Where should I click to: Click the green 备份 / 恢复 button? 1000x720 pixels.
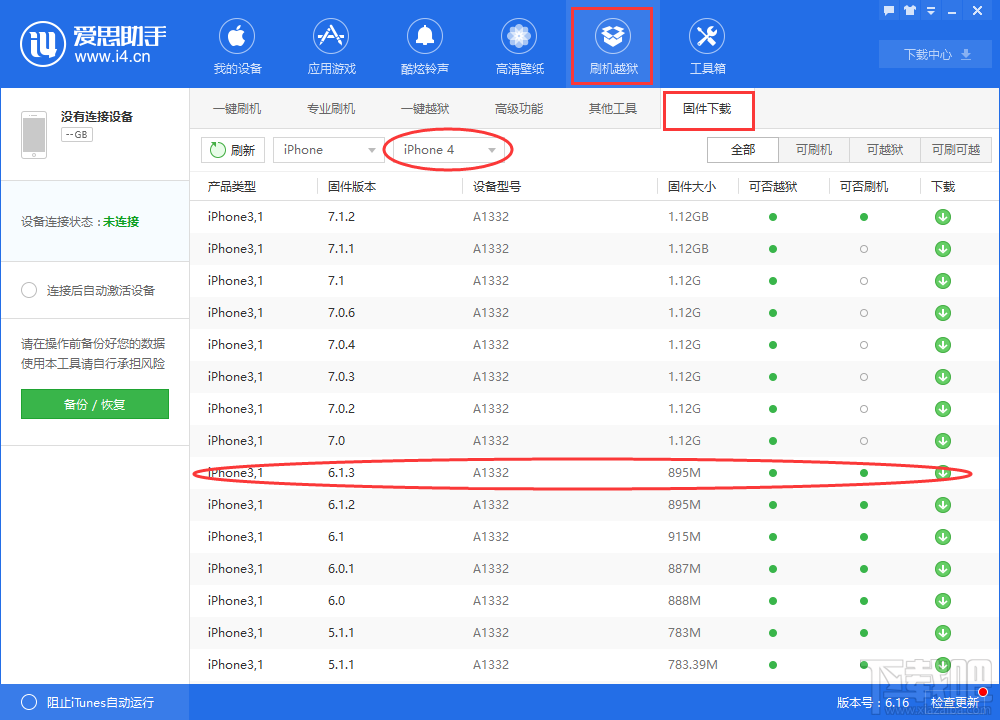[95, 405]
